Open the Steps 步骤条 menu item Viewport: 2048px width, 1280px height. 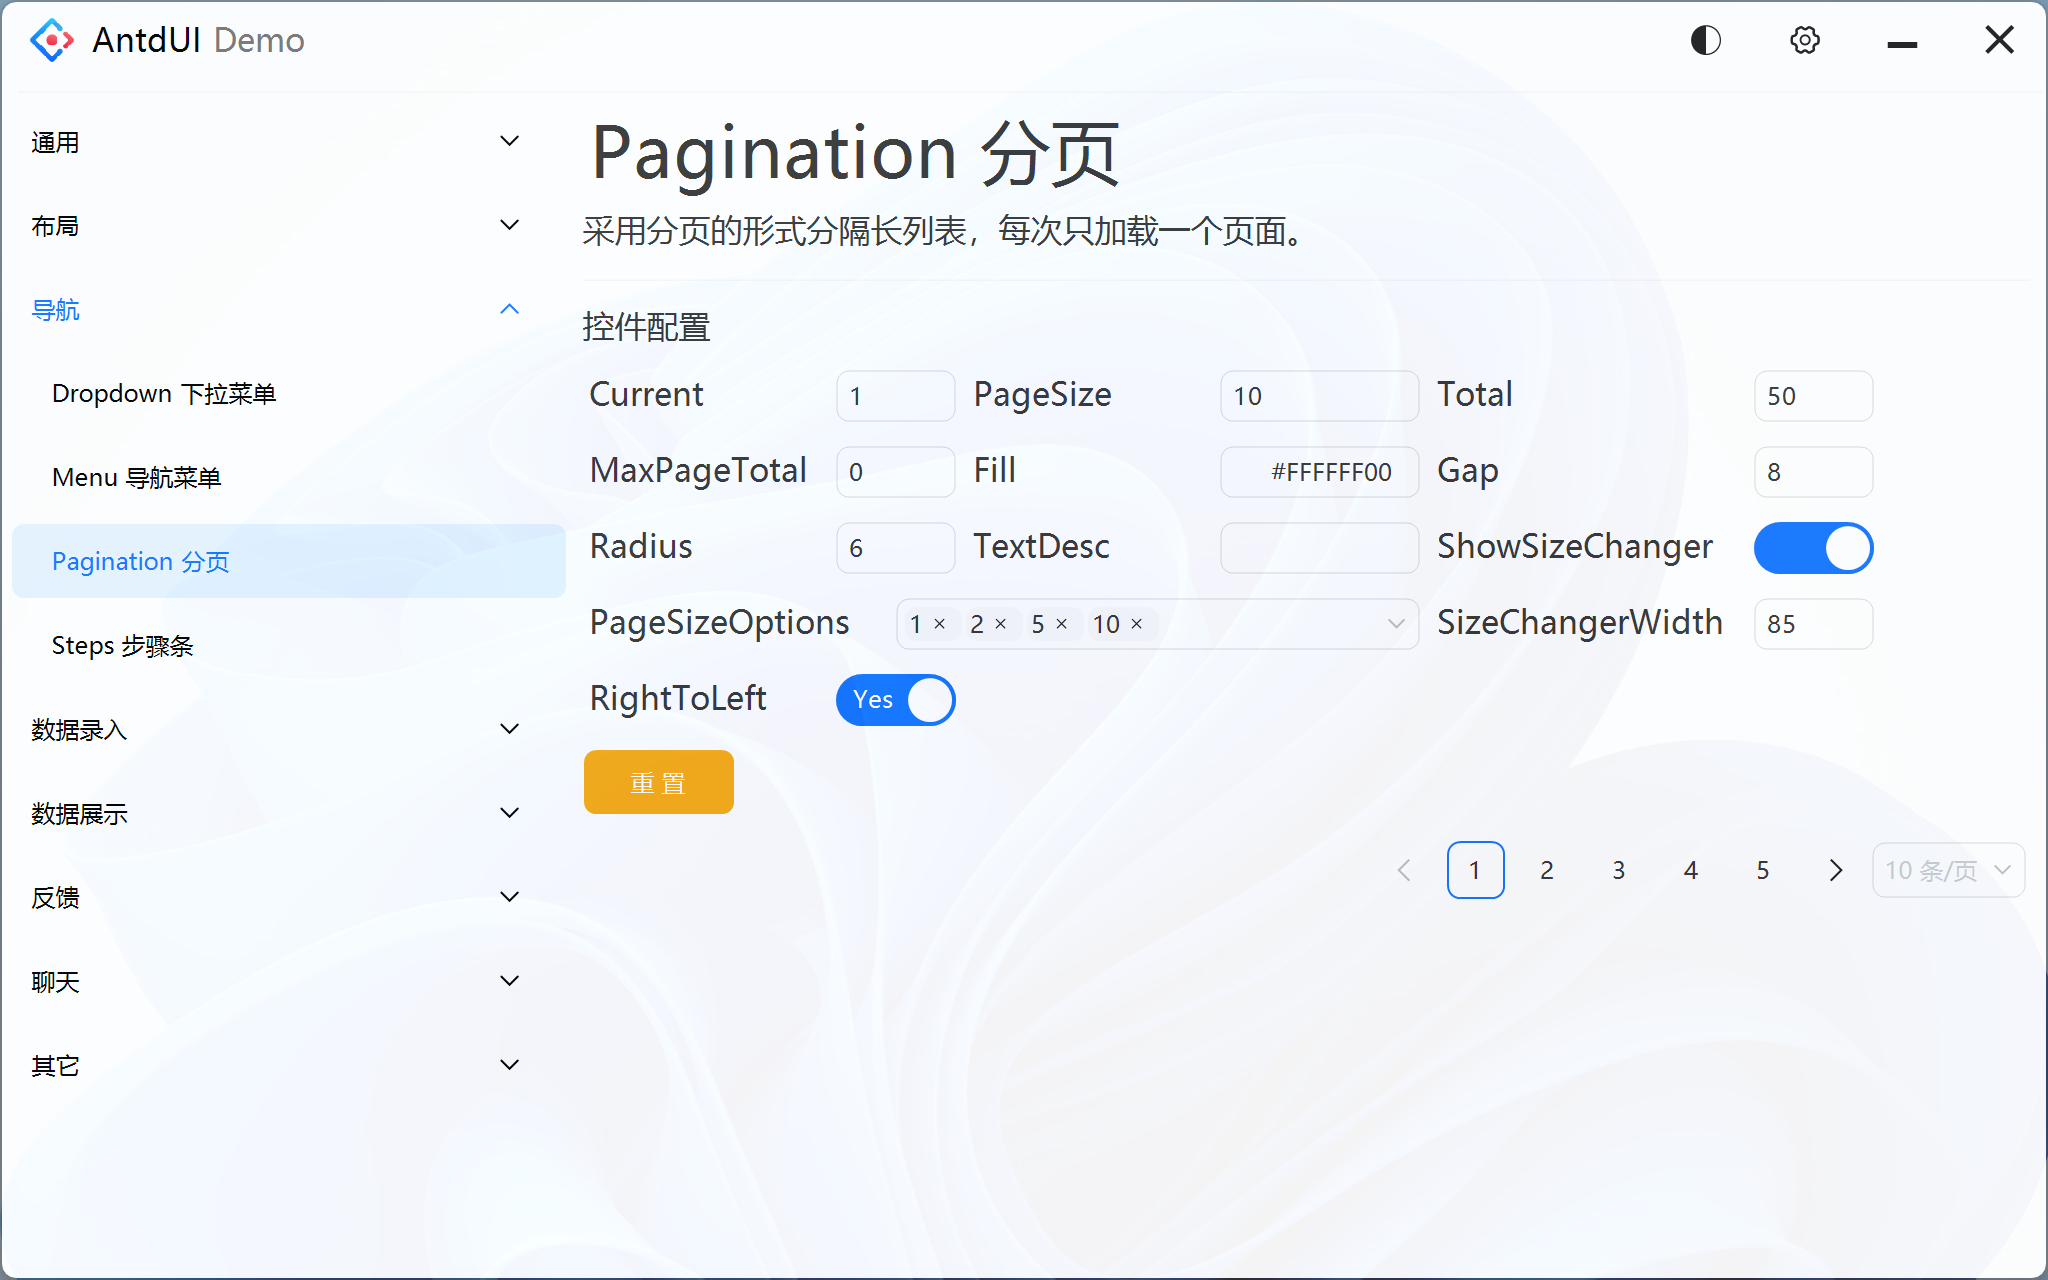tap(122, 646)
